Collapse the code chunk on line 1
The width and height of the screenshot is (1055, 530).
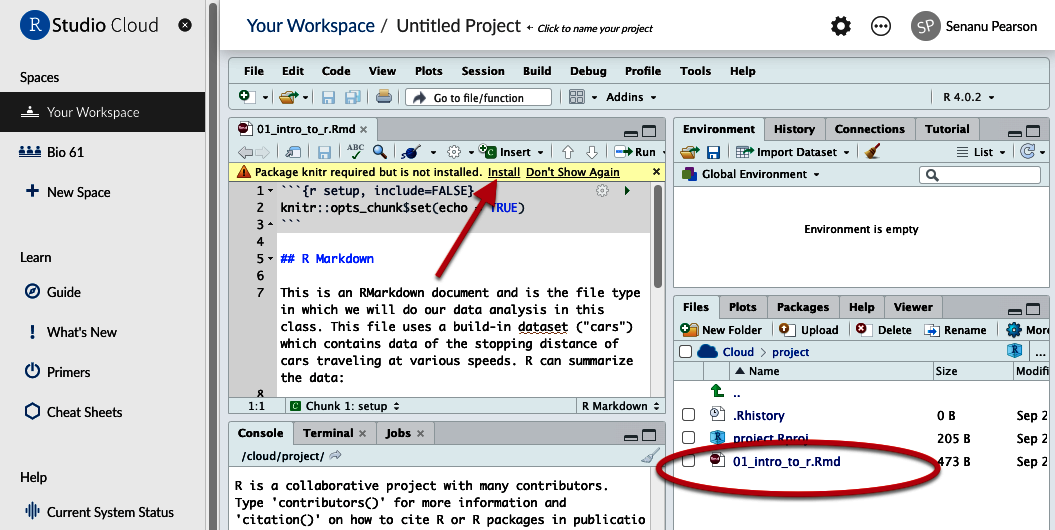pos(270,191)
